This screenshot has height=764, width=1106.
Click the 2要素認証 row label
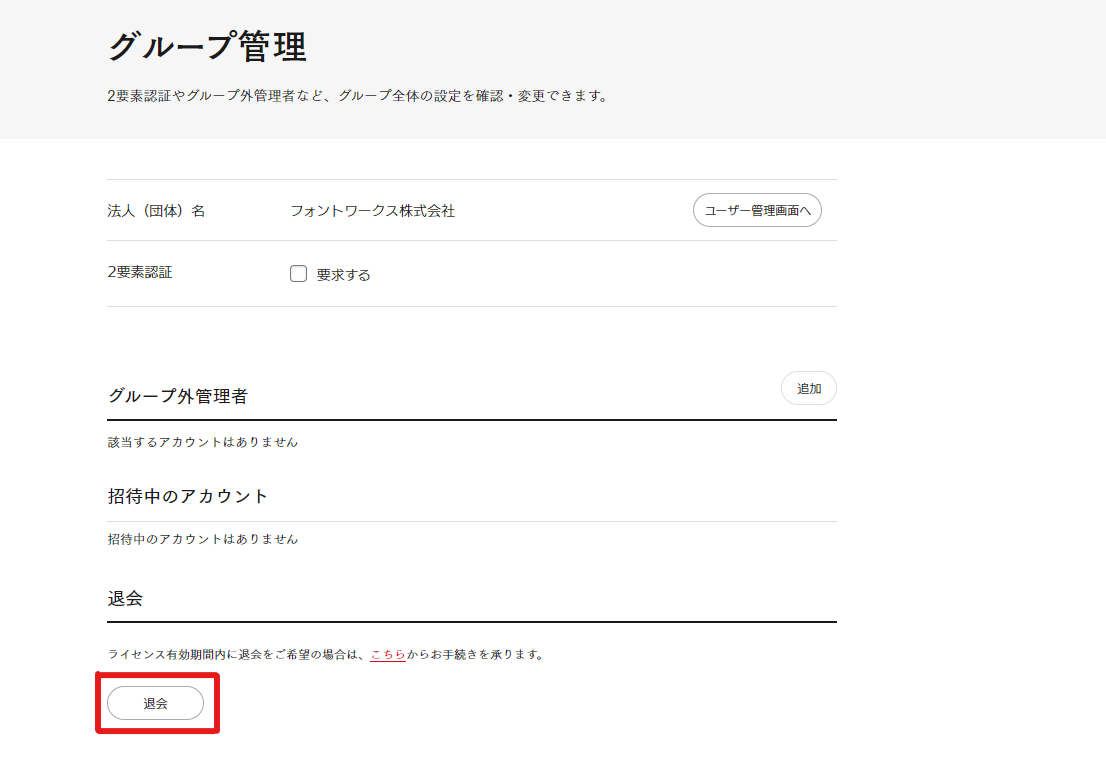pyautogui.click(x=139, y=272)
